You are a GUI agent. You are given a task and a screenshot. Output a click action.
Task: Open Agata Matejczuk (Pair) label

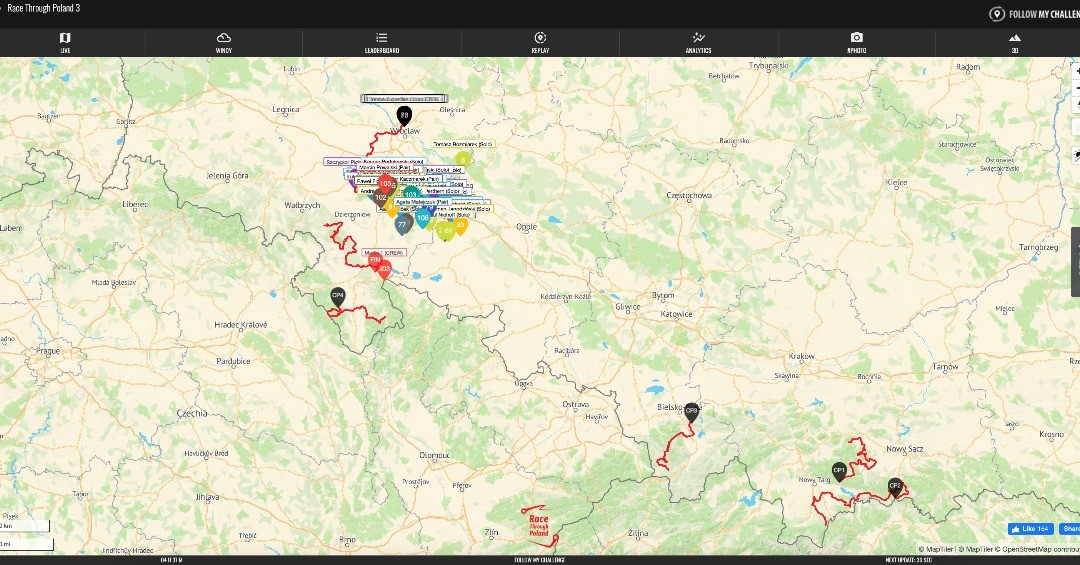(x=422, y=203)
